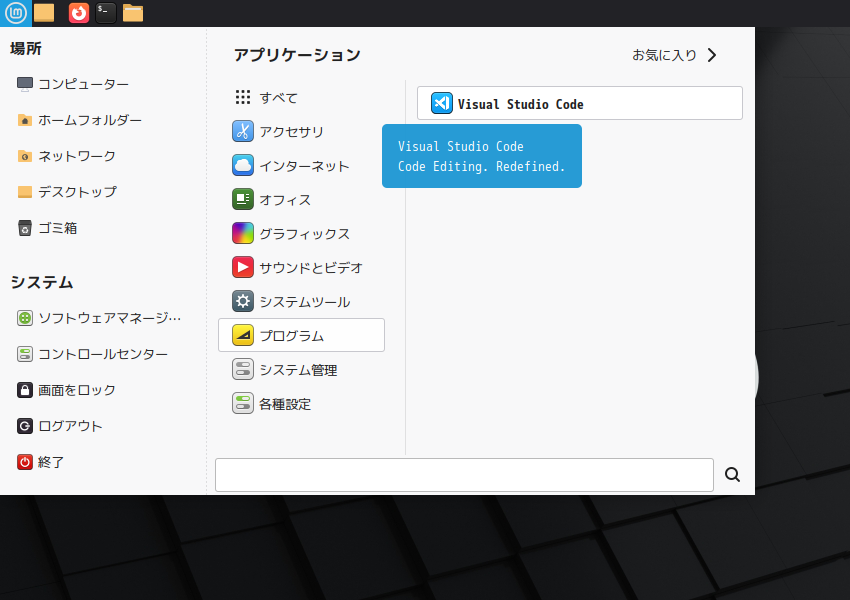Select the アクセサリ category

click(301, 132)
